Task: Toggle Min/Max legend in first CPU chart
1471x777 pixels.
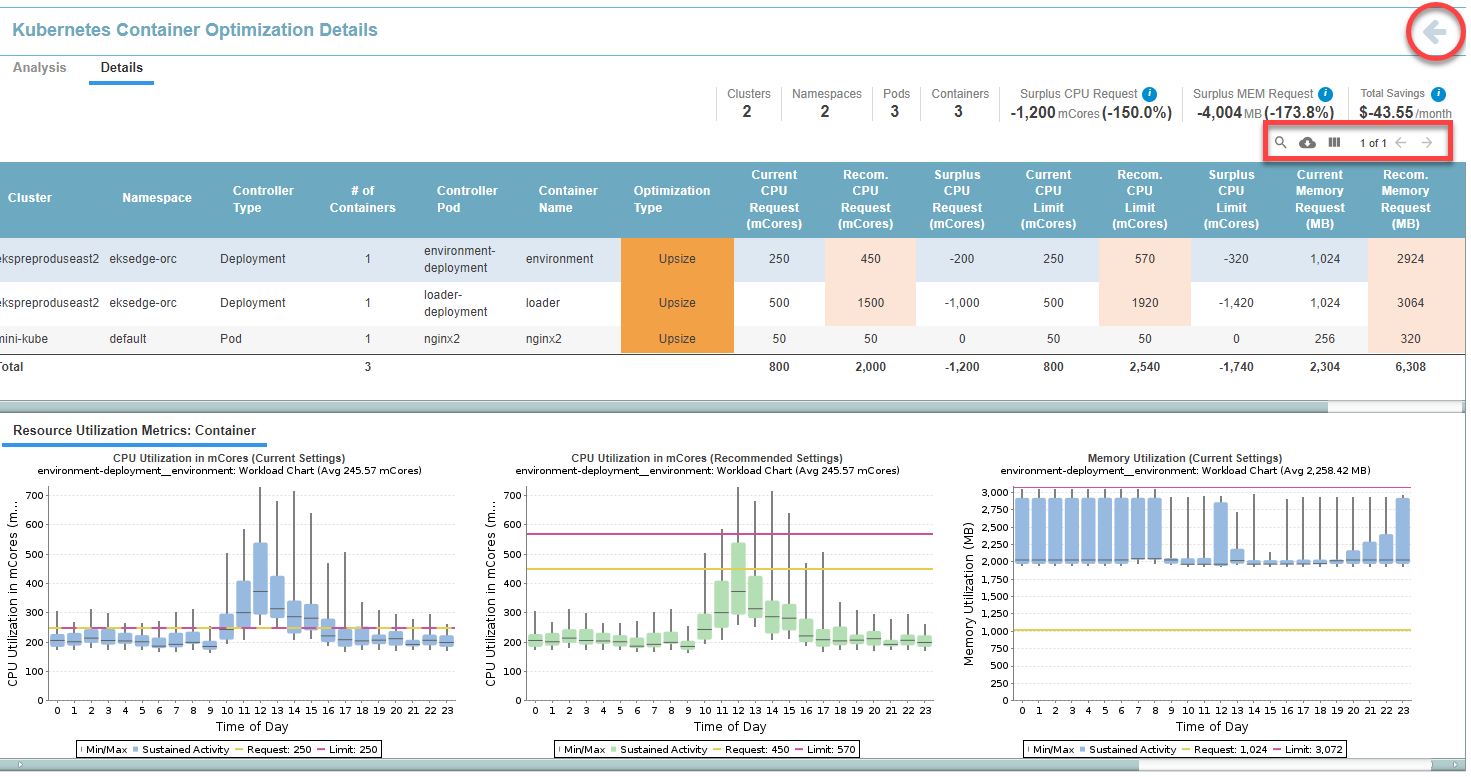Action: 103,749
